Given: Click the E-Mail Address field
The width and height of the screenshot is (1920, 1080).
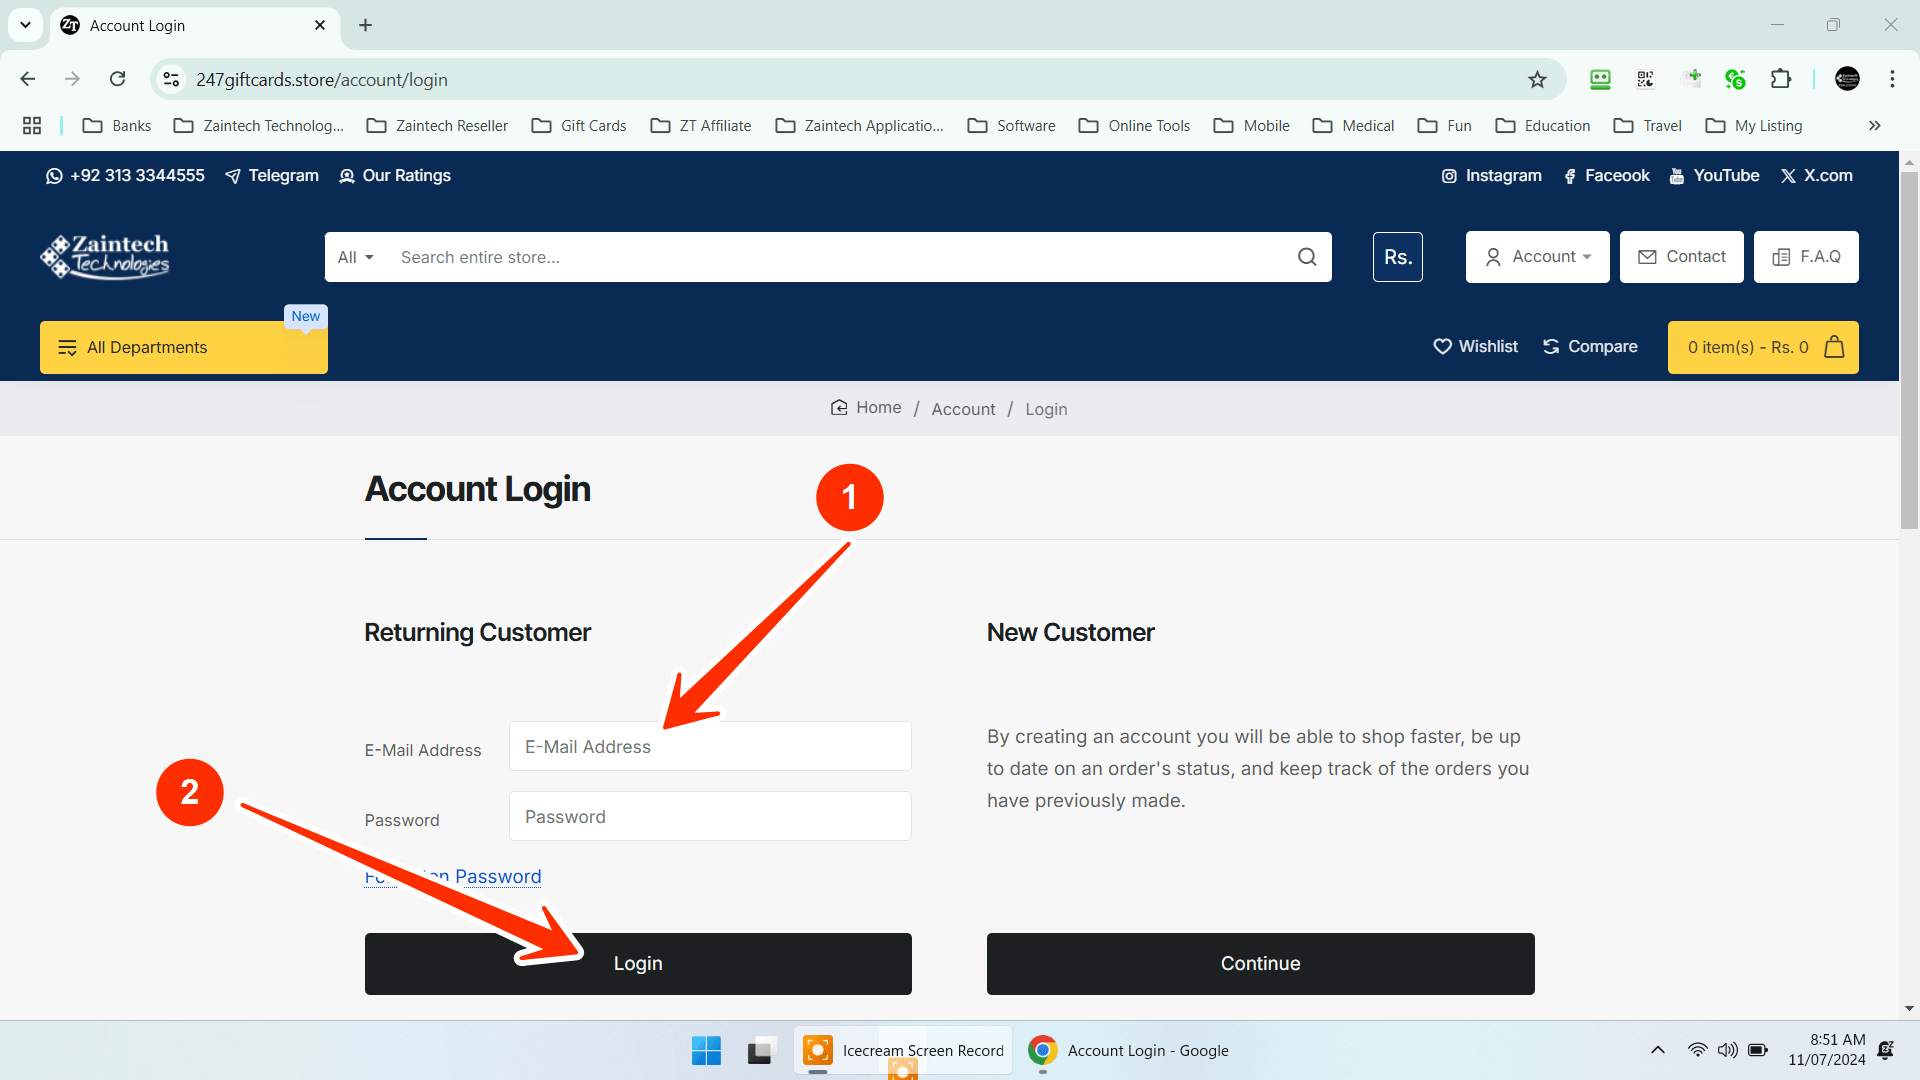Looking at the screenshot, I should (x=710, y=746).
